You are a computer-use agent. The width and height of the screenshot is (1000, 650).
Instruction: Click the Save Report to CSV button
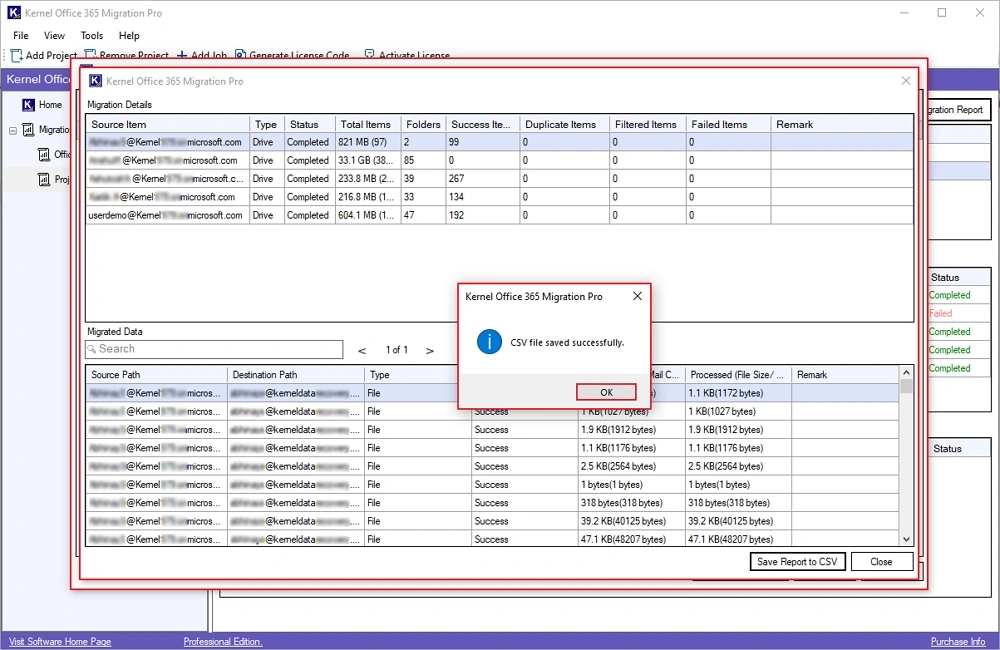tap(797, 561)
